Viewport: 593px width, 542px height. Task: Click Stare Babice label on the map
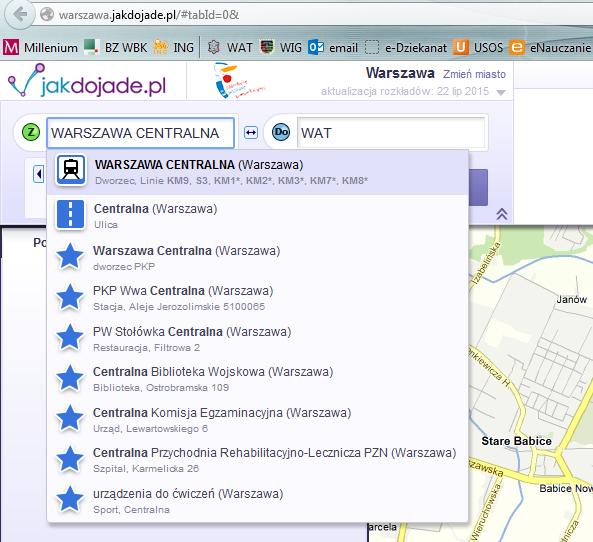pyautogui.click(x=516, y=441)
